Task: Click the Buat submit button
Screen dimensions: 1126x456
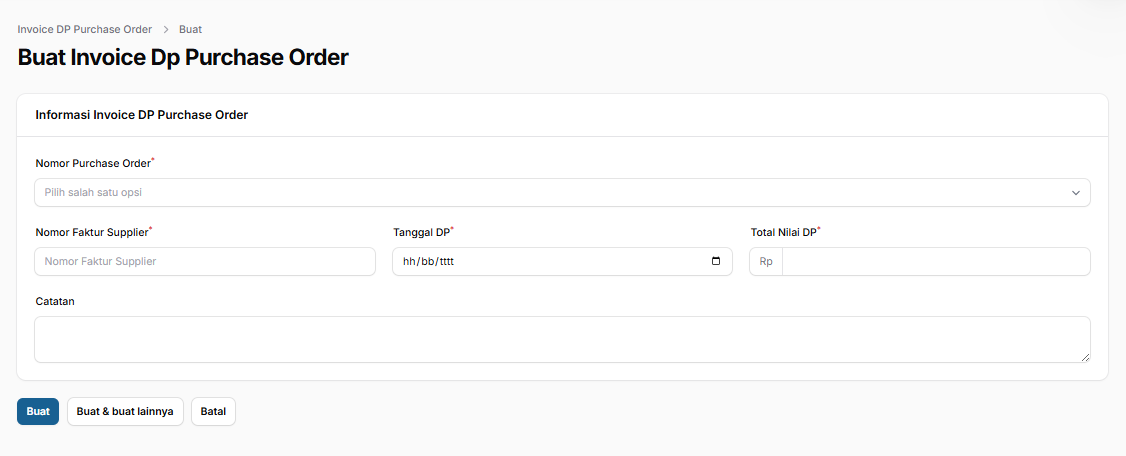Action: [x=38, y=411]
